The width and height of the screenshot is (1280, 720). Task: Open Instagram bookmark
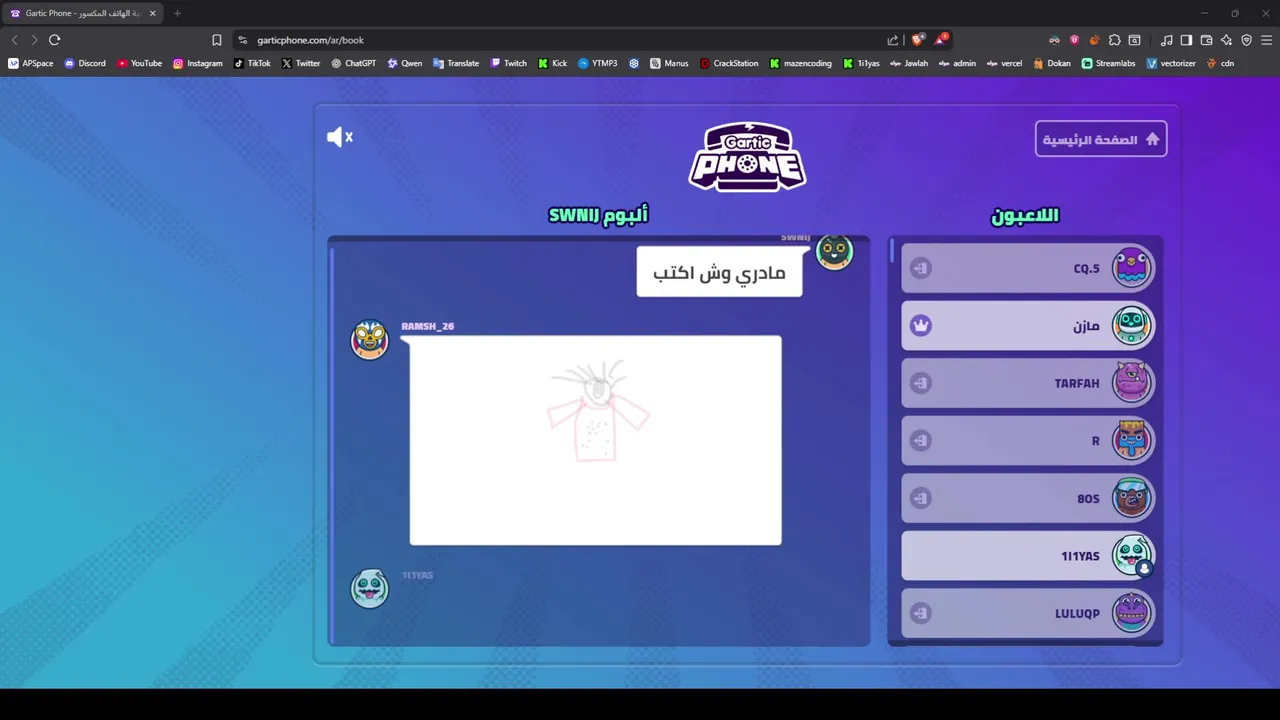click(197, 63)
